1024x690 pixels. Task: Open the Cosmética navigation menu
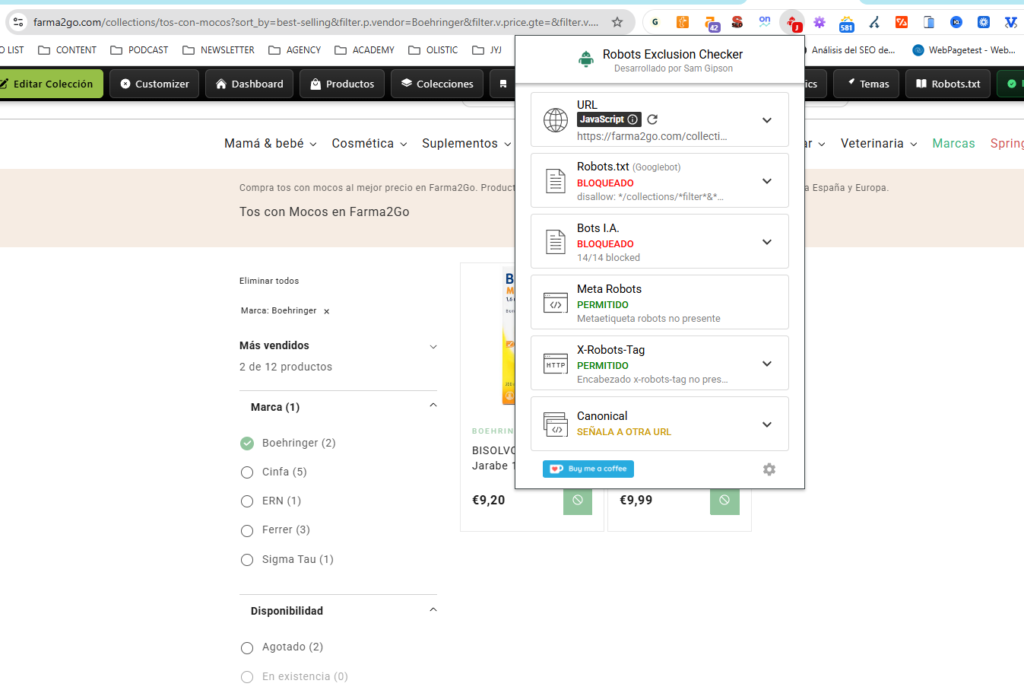369,144
